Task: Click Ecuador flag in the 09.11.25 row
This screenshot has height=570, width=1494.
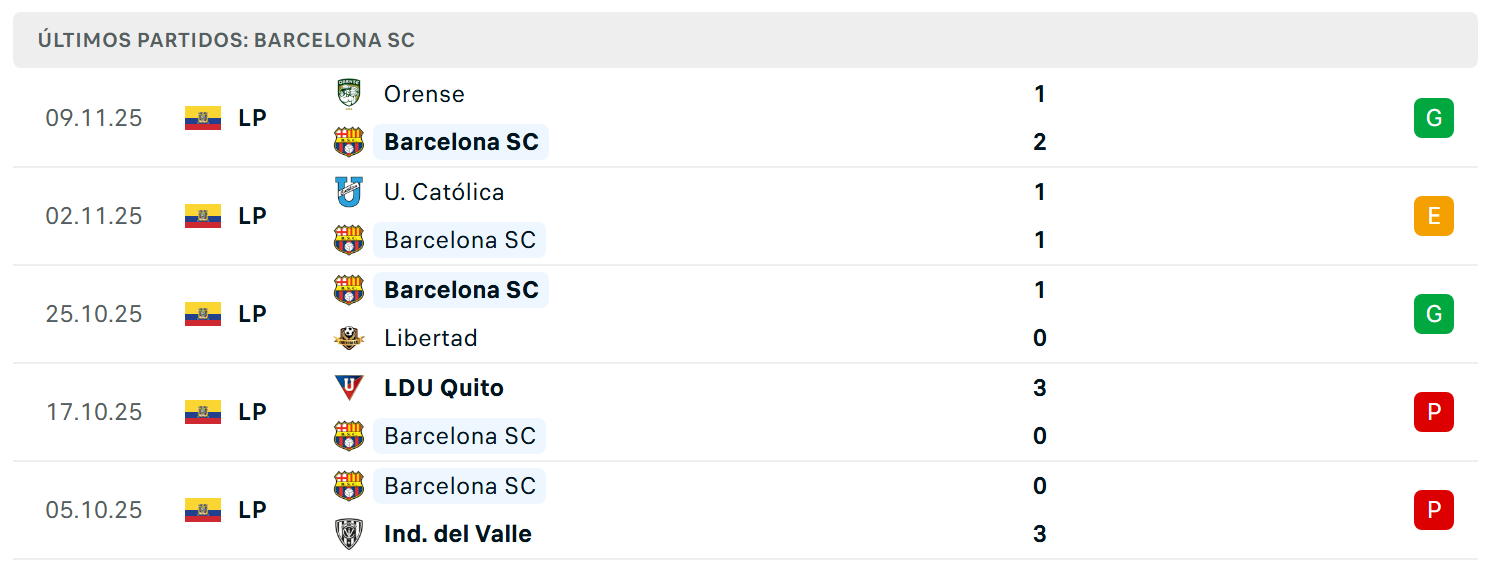Action: [x=203, y=118]
